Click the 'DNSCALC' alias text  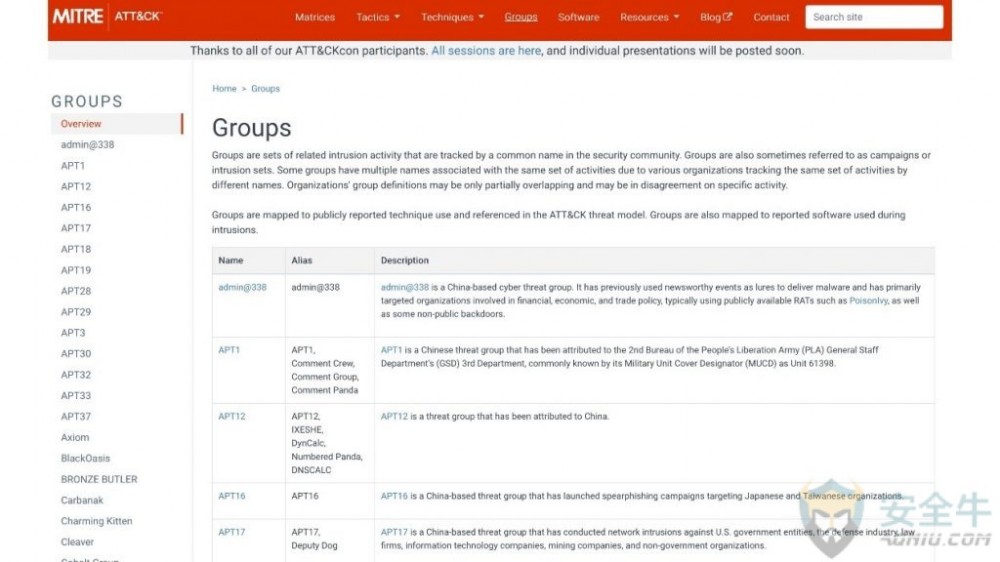coord(311,470)
